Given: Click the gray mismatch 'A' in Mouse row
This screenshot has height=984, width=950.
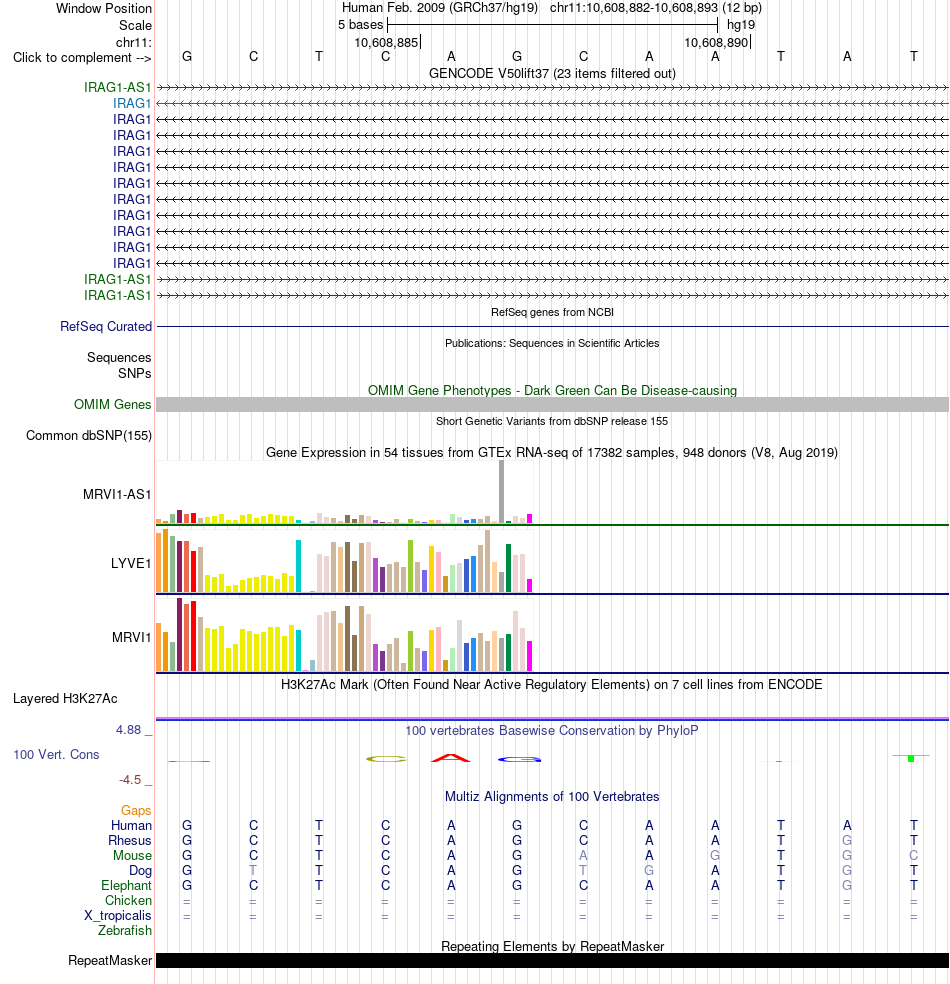Looking at the screenshot, I should pos(584,855).
